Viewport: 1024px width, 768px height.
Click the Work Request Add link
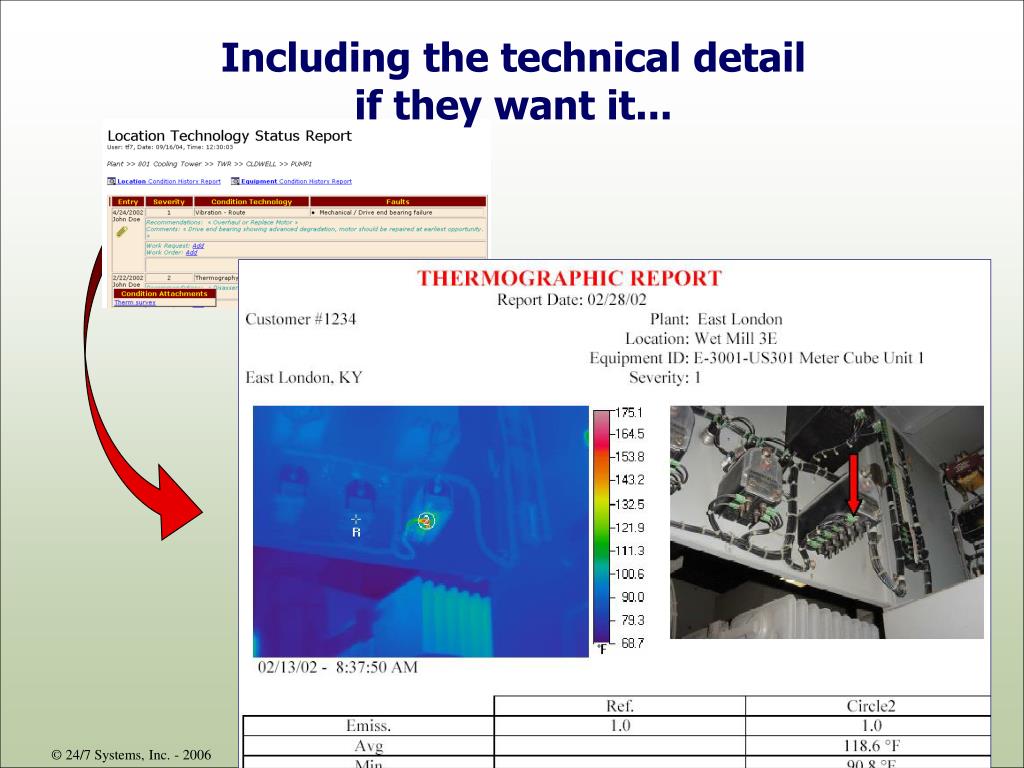199,246
